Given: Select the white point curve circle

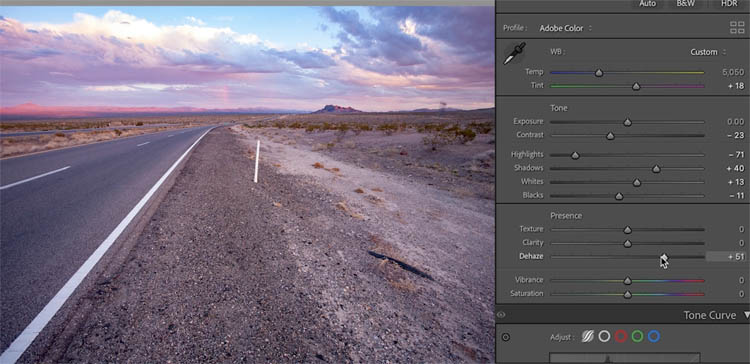Looking at the screenshot, I should [605, 336].
